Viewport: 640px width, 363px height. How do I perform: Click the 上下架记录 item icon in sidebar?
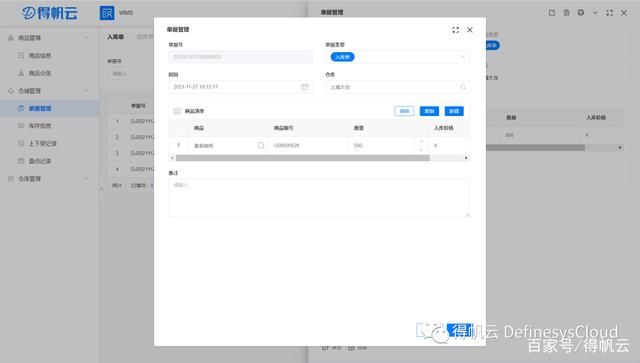click(21, 143)
